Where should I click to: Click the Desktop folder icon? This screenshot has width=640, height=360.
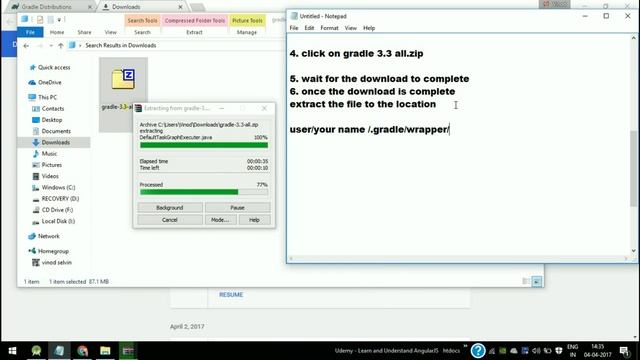(36, 120)
